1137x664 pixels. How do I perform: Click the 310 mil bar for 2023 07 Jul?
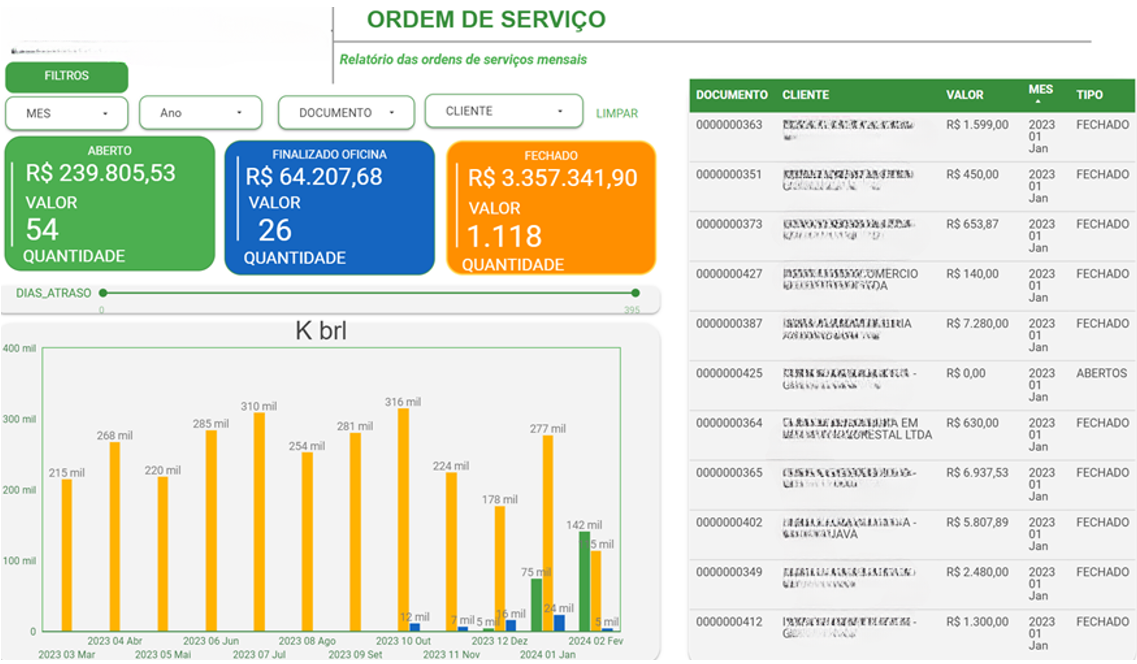pos(259,522)
